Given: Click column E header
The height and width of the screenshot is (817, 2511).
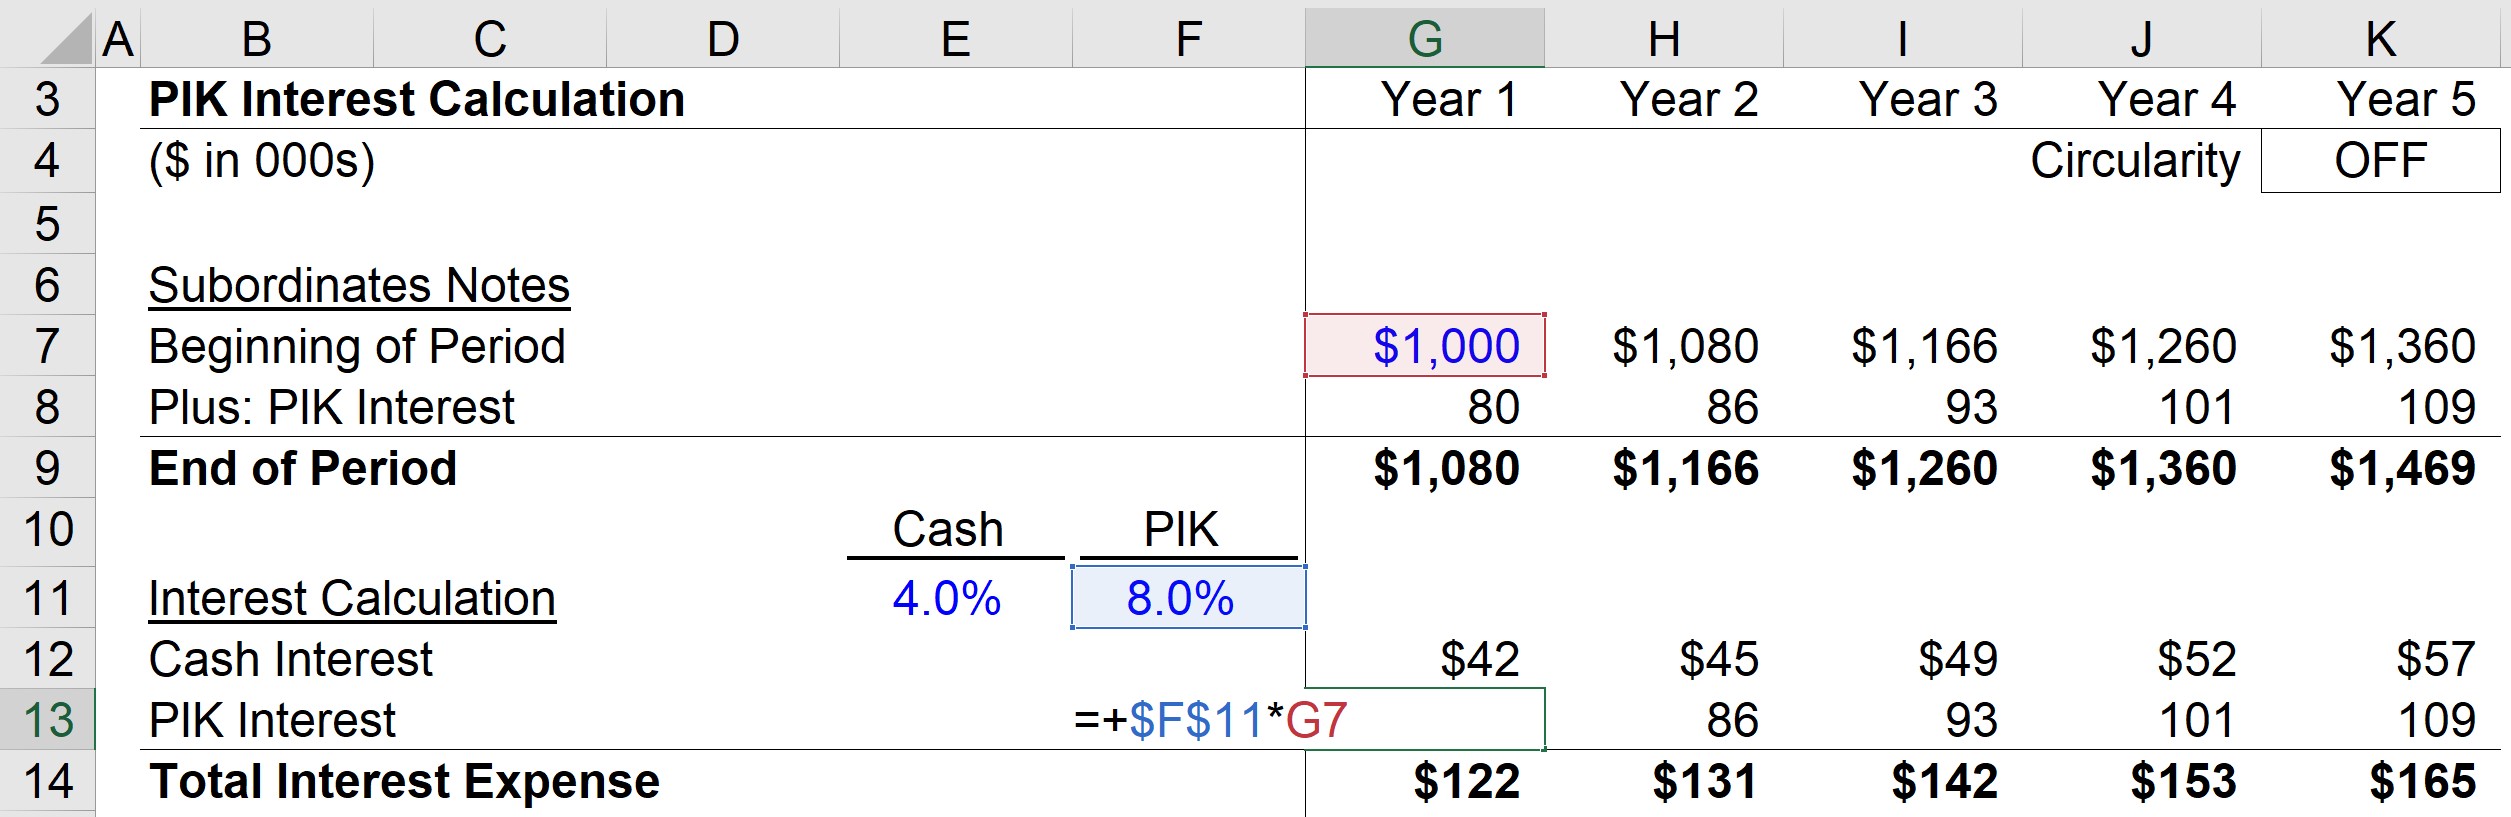Looking at the screenshot, I should point(956,39).
